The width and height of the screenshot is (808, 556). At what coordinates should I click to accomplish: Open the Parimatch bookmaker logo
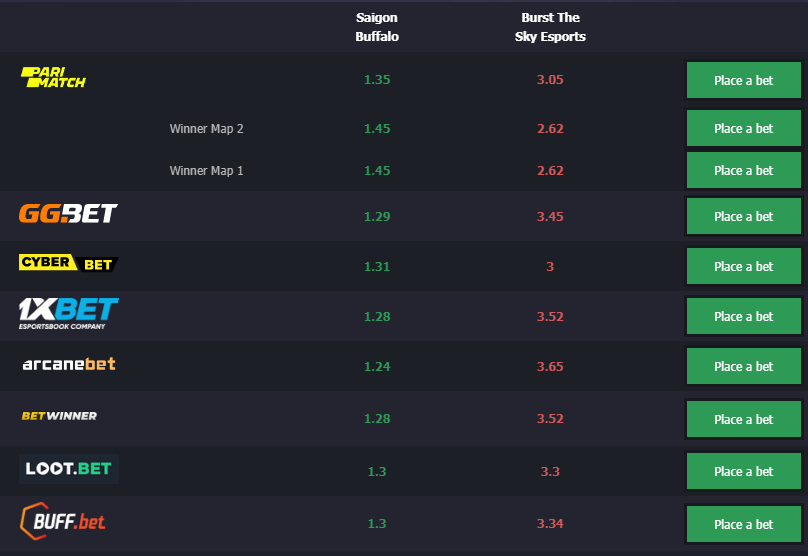pyautogui.click(x=53, y=77)
